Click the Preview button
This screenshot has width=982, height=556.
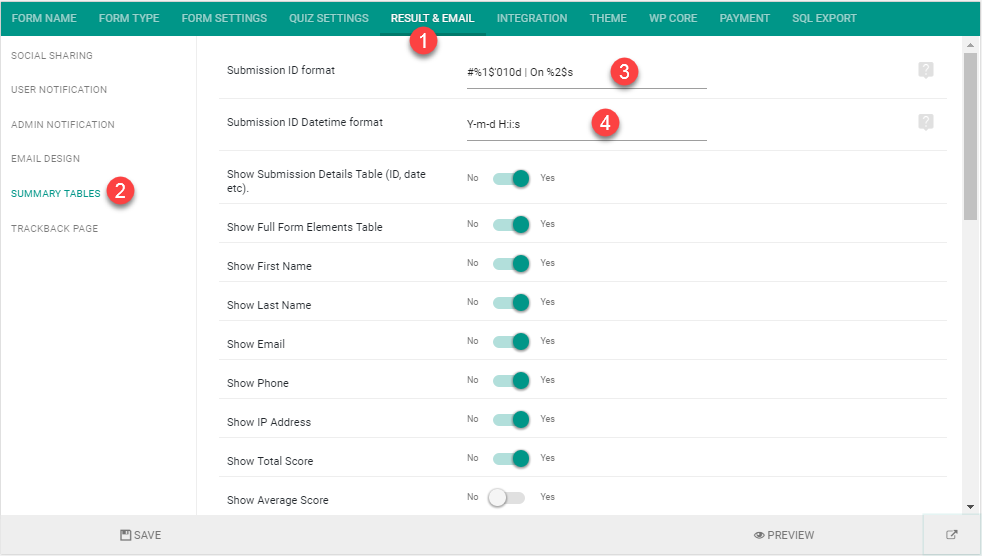coord(784,535)
